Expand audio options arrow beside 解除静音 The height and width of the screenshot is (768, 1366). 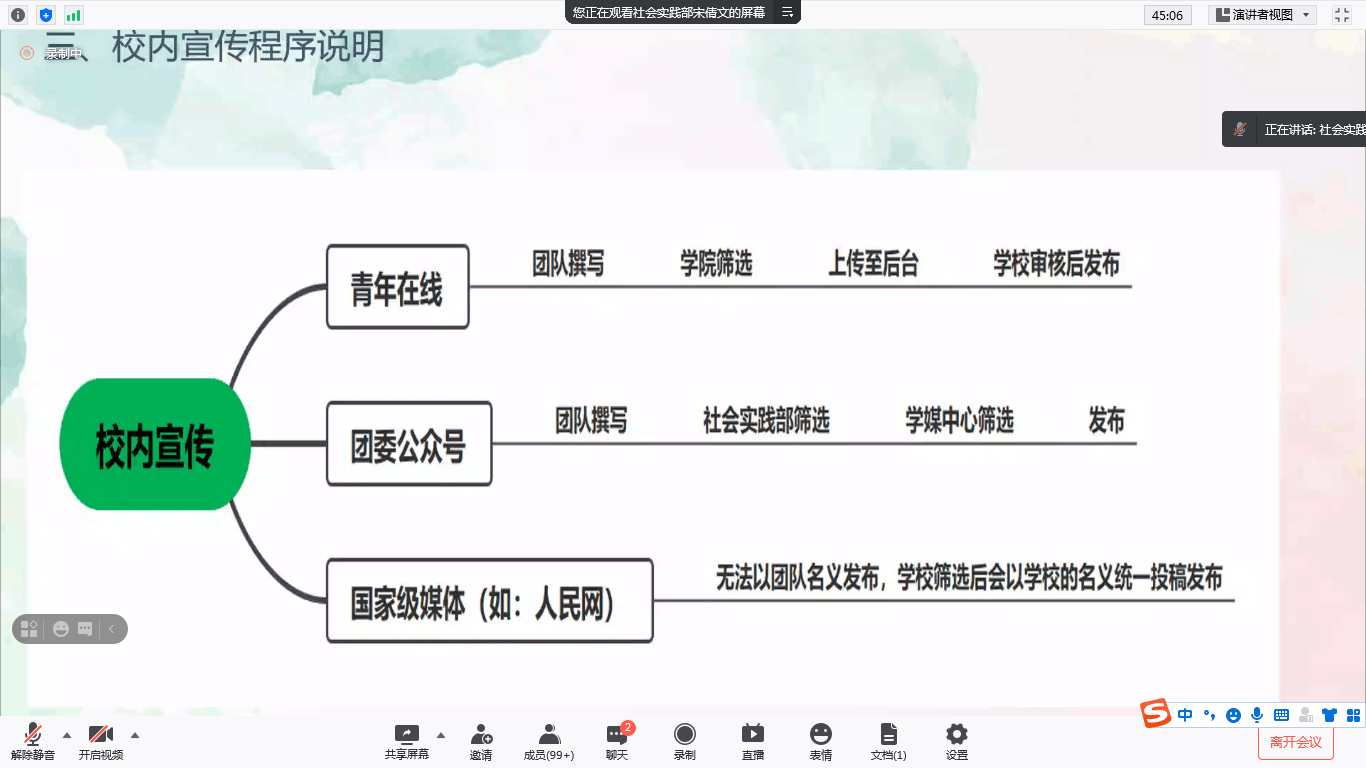coord(67,735)
